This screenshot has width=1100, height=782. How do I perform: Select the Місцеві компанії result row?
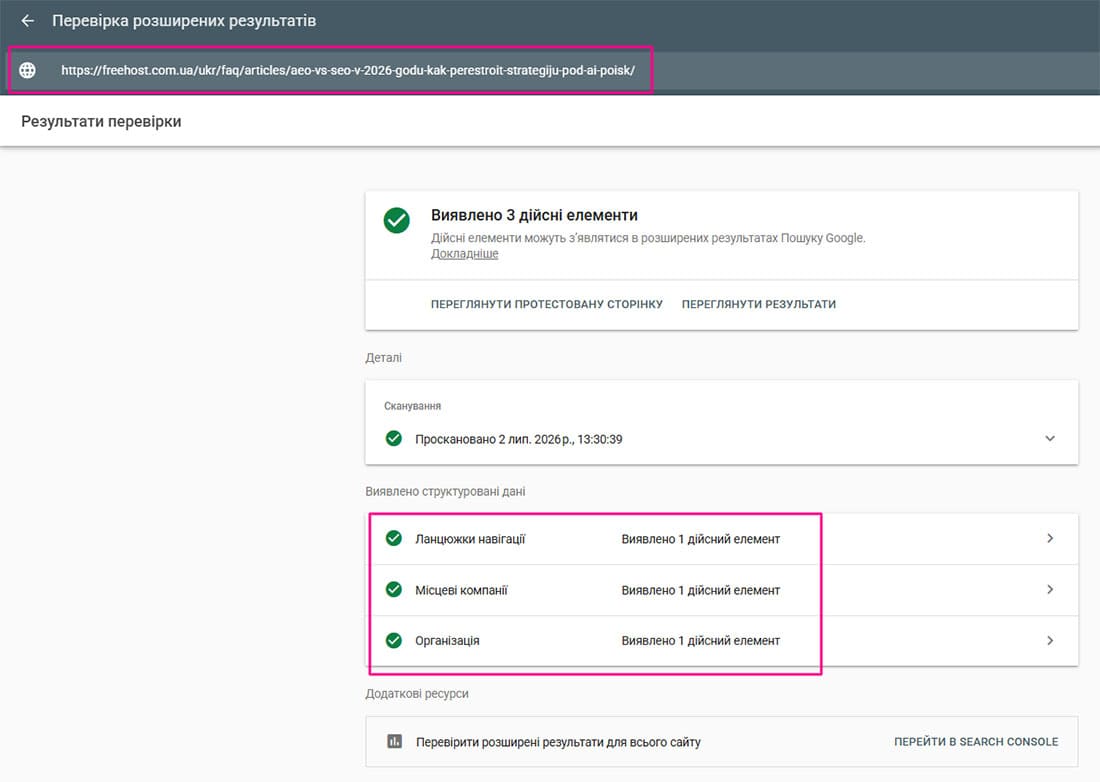(722, 590)
